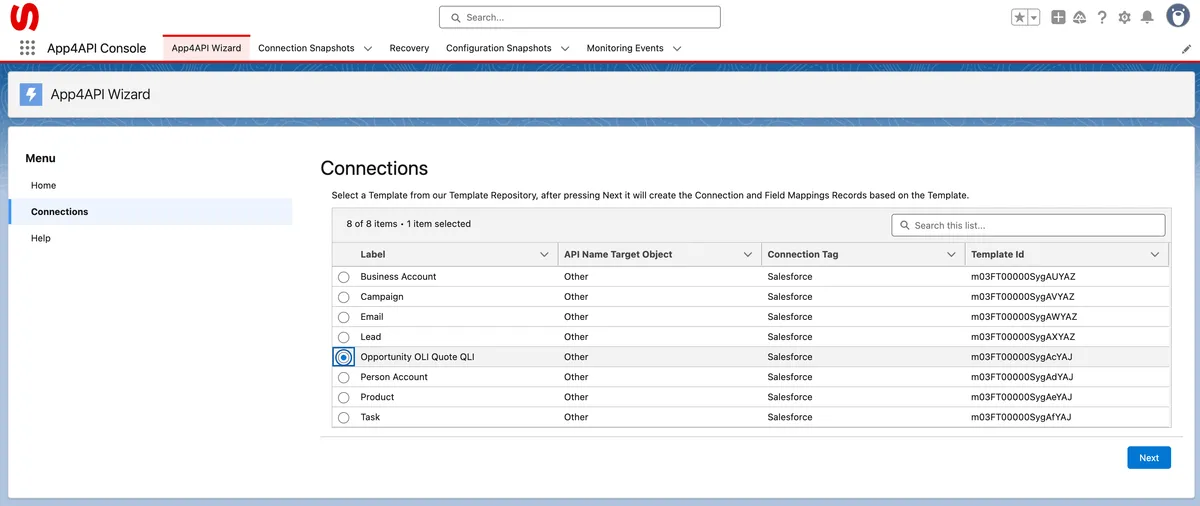Select the Business Account radio button
Image resolution: width=1200 pixels, height=506 pixels.
coord(344,277)
